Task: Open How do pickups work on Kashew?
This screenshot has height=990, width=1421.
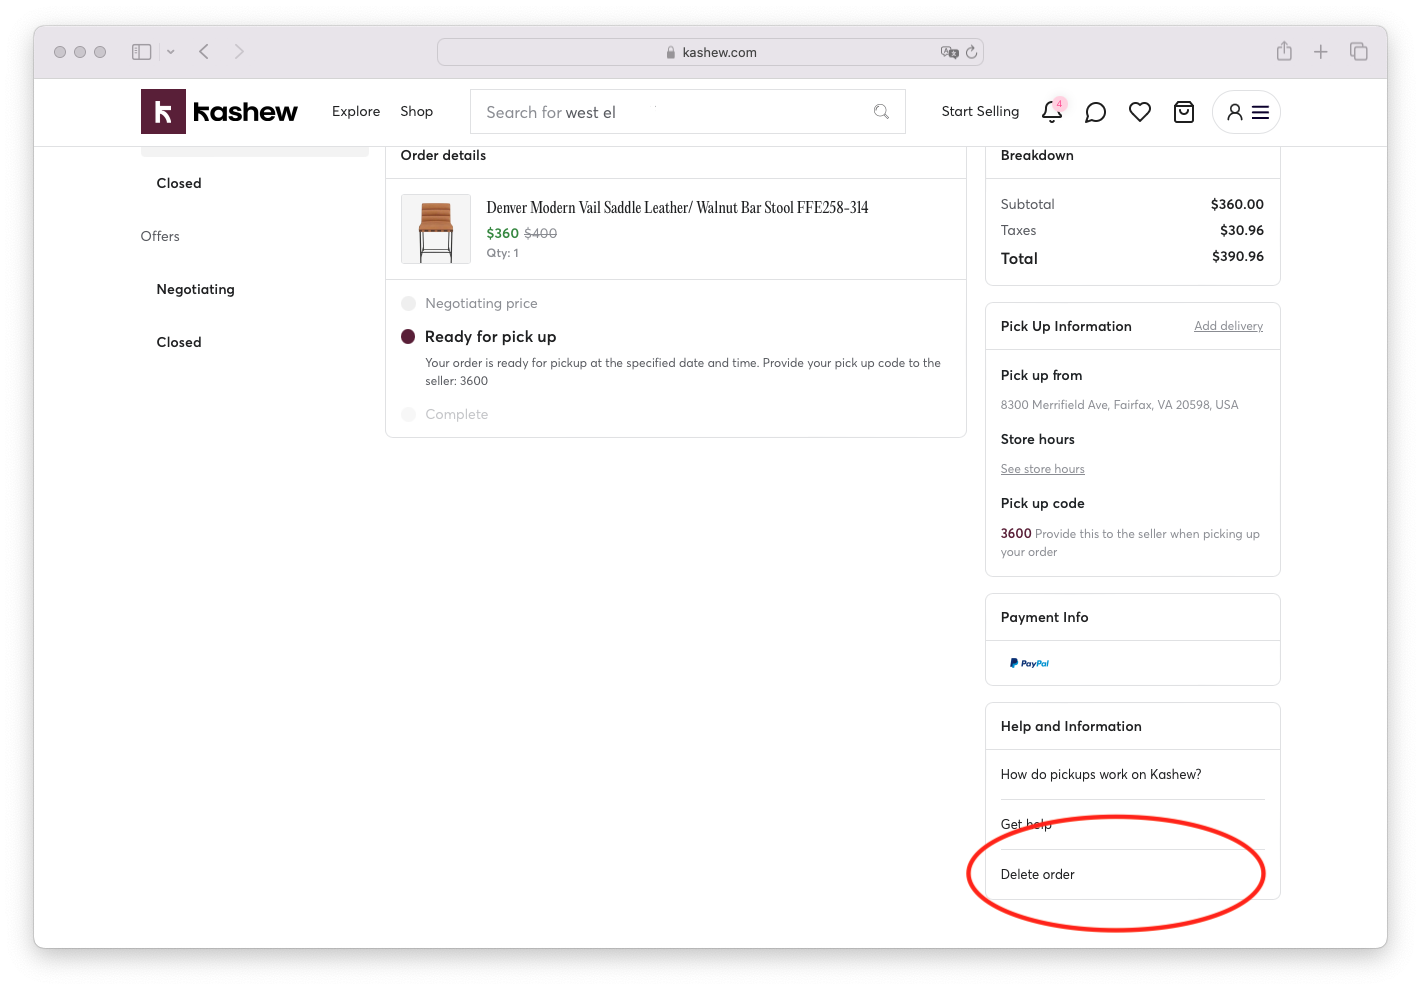Action: coord(1101,774)
